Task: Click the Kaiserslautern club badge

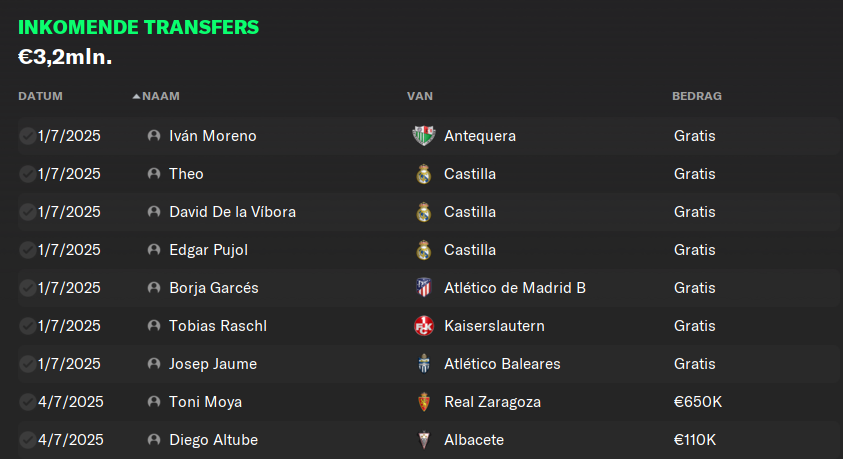Action: click(x=424, y=326)
